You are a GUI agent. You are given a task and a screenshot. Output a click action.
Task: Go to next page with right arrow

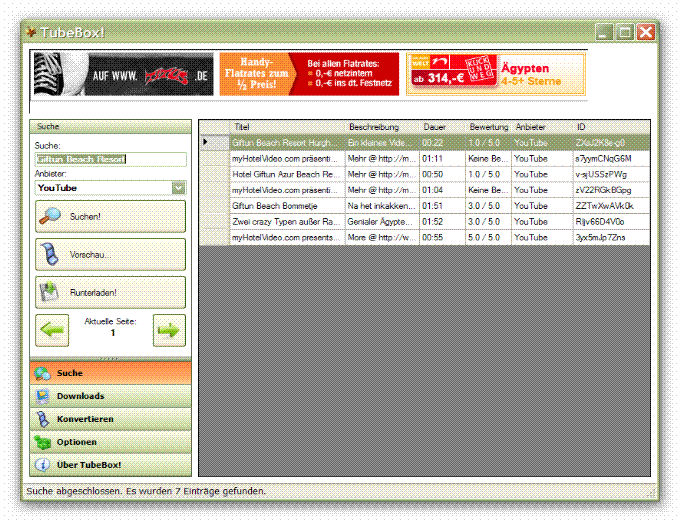click(170, 329)
